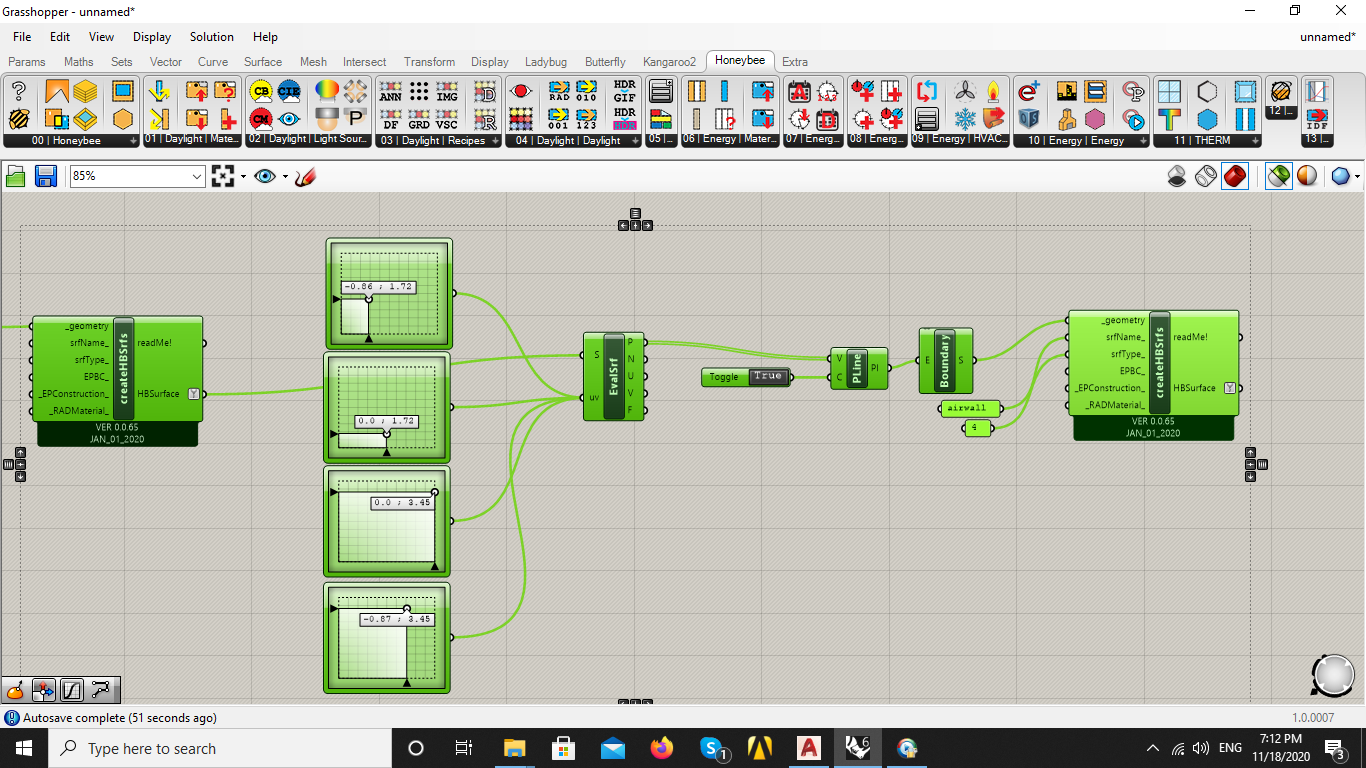Click the flame heating icon

click(993, 92)
